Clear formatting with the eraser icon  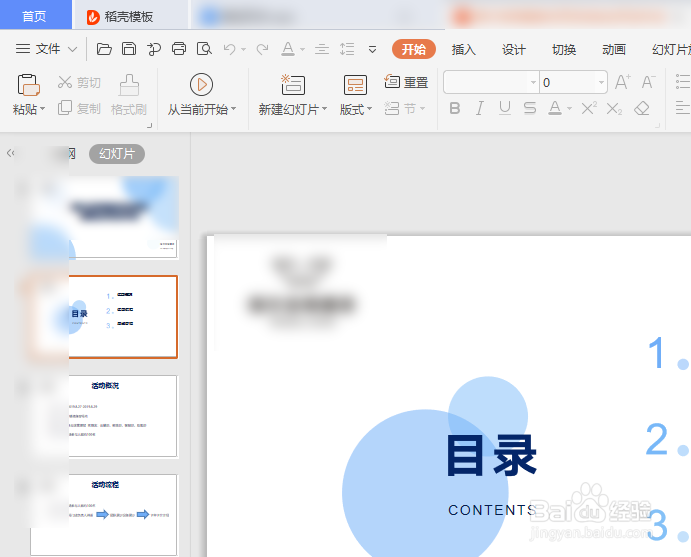tap(642, 108)
